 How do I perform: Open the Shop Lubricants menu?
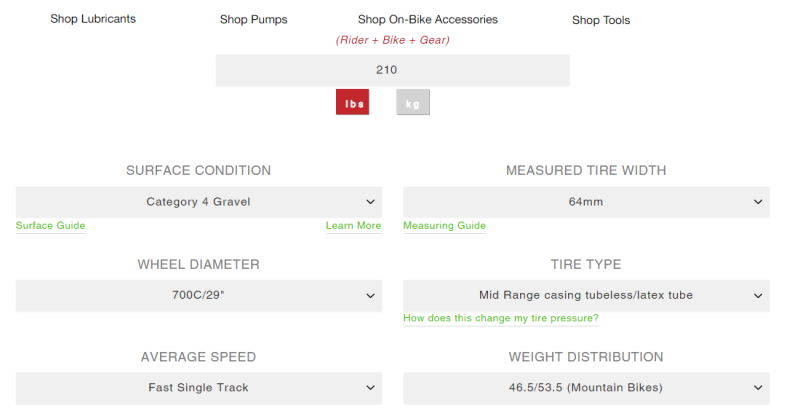tap(93, 19)
